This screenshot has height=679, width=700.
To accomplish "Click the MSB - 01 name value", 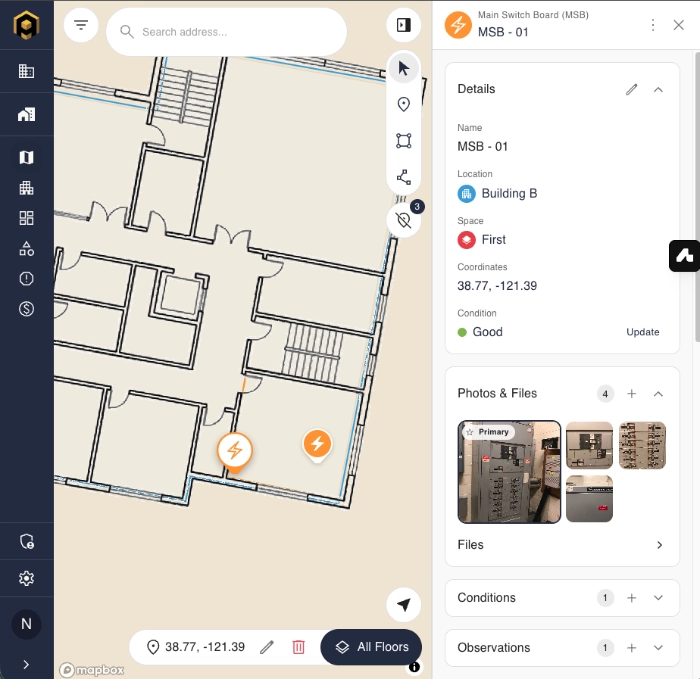I will click(483, 147).
